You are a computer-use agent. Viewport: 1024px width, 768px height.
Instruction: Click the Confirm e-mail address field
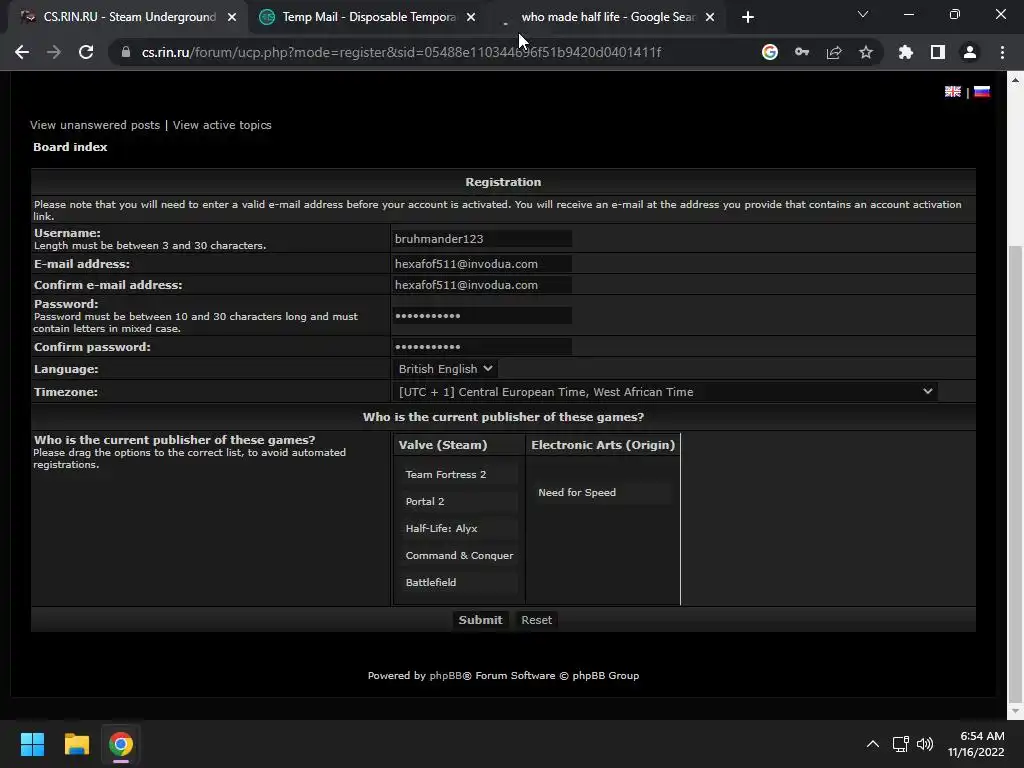pos(482,285)
